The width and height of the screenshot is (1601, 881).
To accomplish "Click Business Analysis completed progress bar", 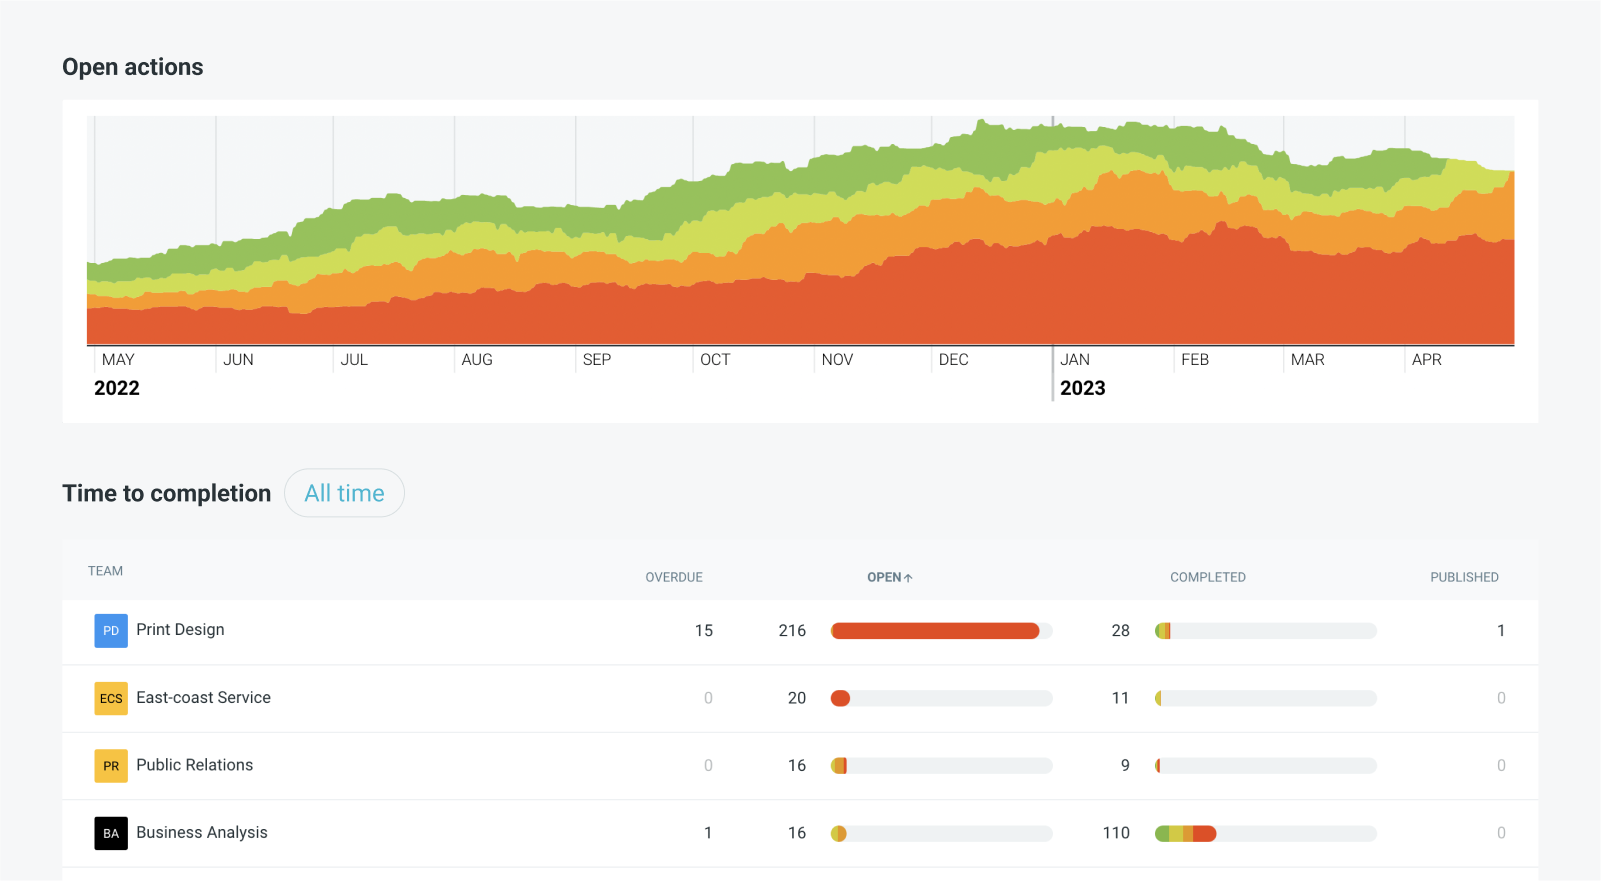I will tap(1265, 833).
